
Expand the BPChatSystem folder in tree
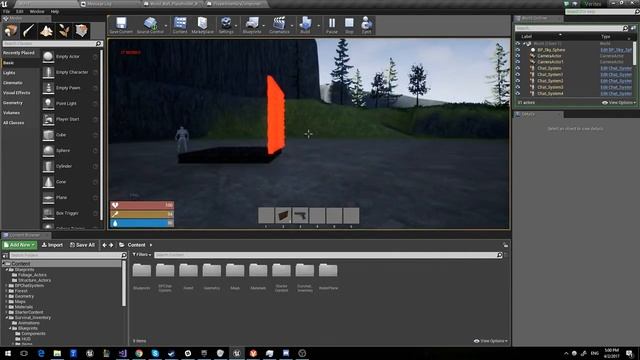(x=8, y=286)
